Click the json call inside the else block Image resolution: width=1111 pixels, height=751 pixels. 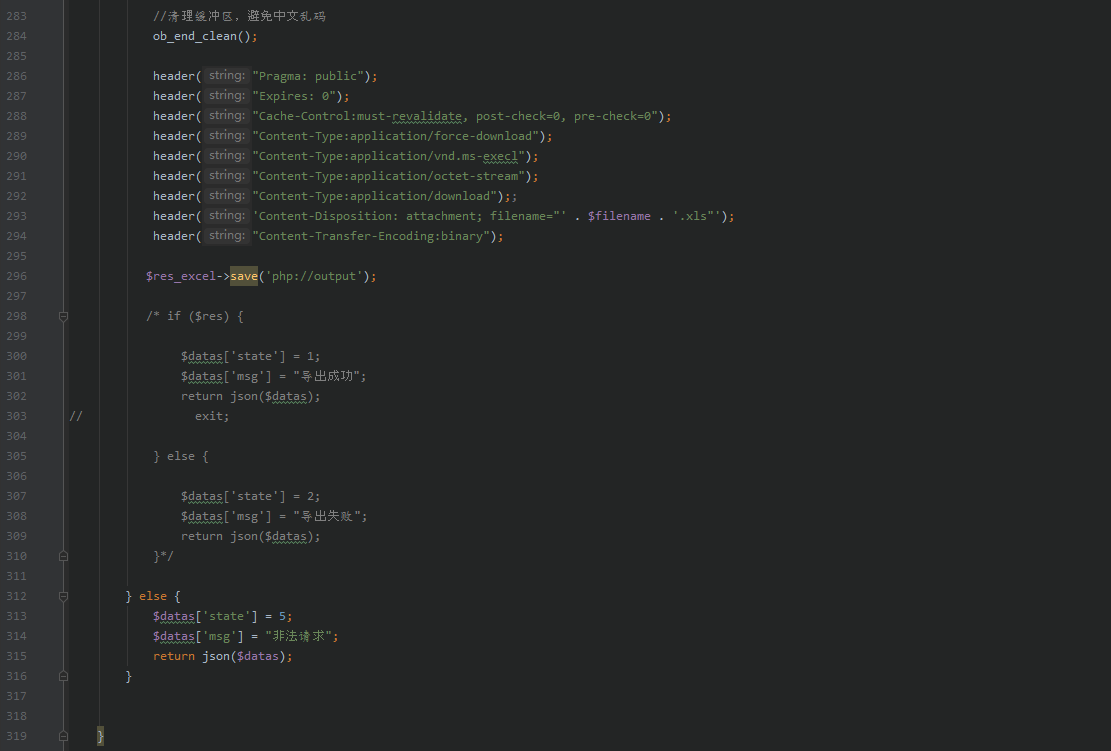pyautogui.click(x=215, y=655)
